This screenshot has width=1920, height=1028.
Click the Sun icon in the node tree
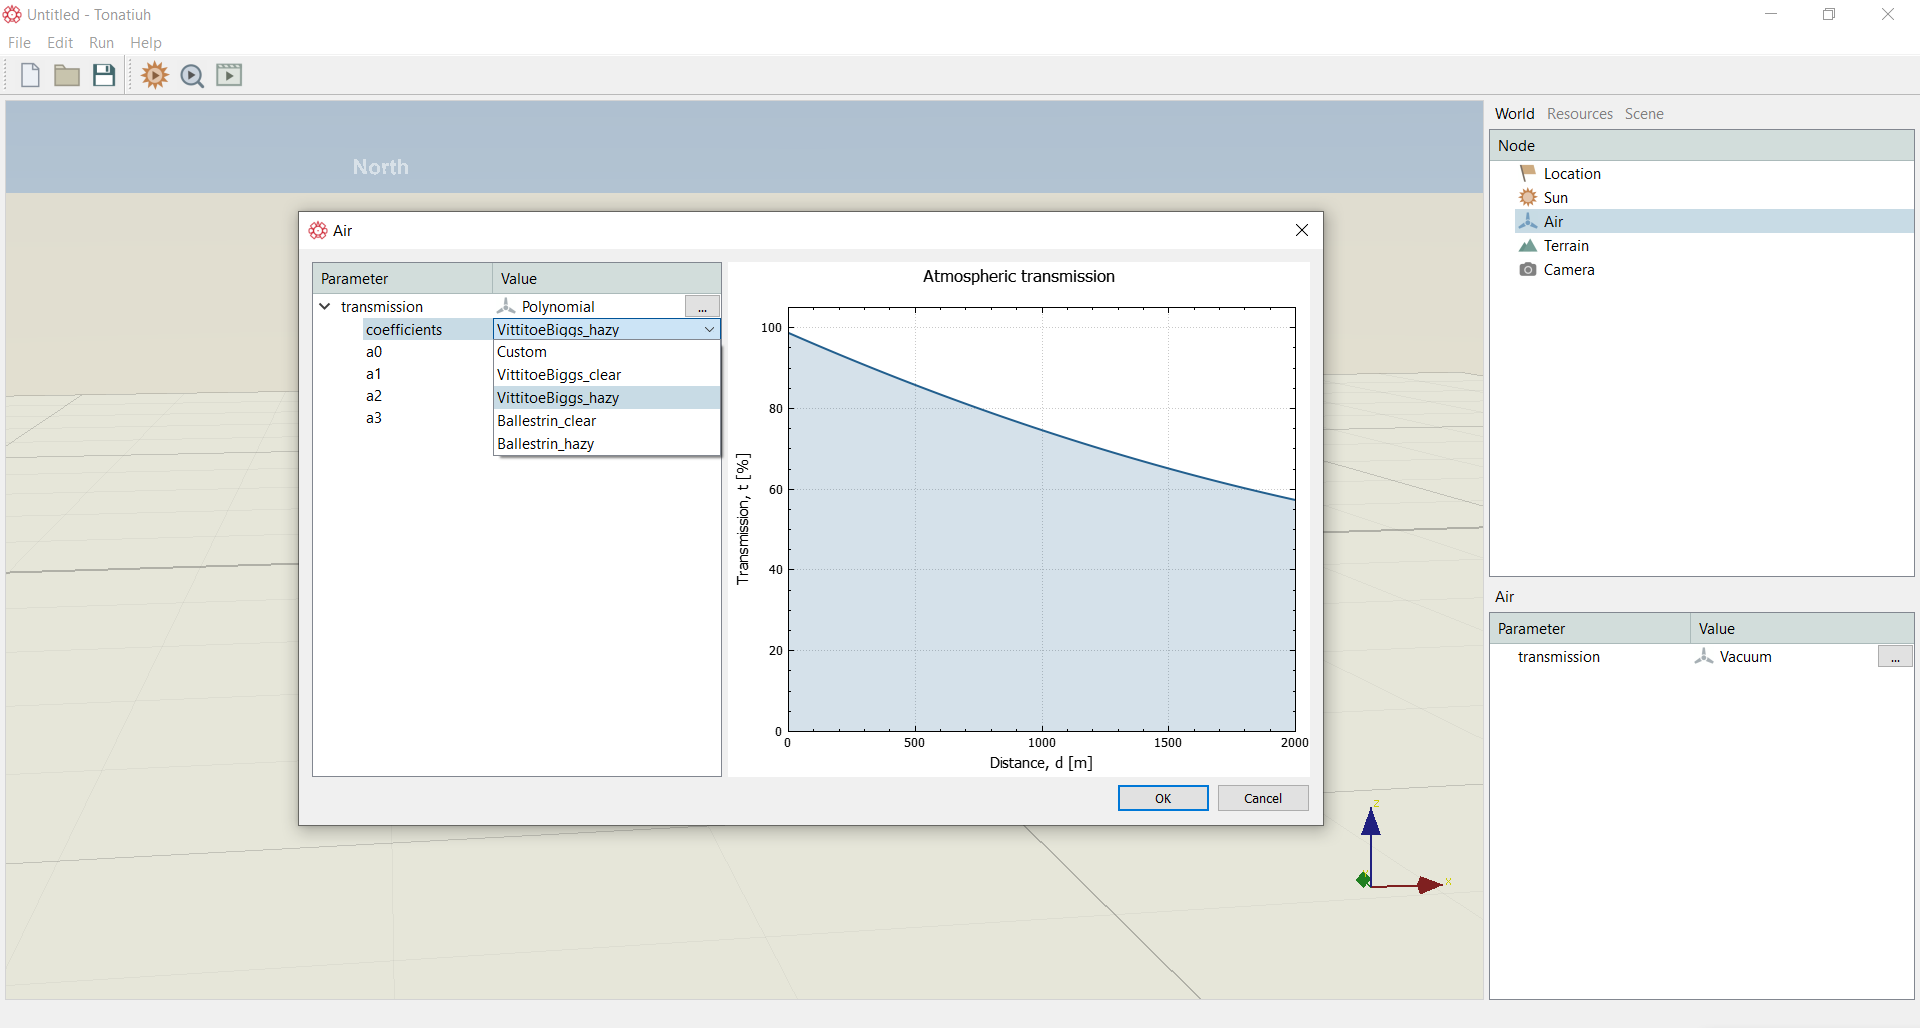click(1527, 197)
